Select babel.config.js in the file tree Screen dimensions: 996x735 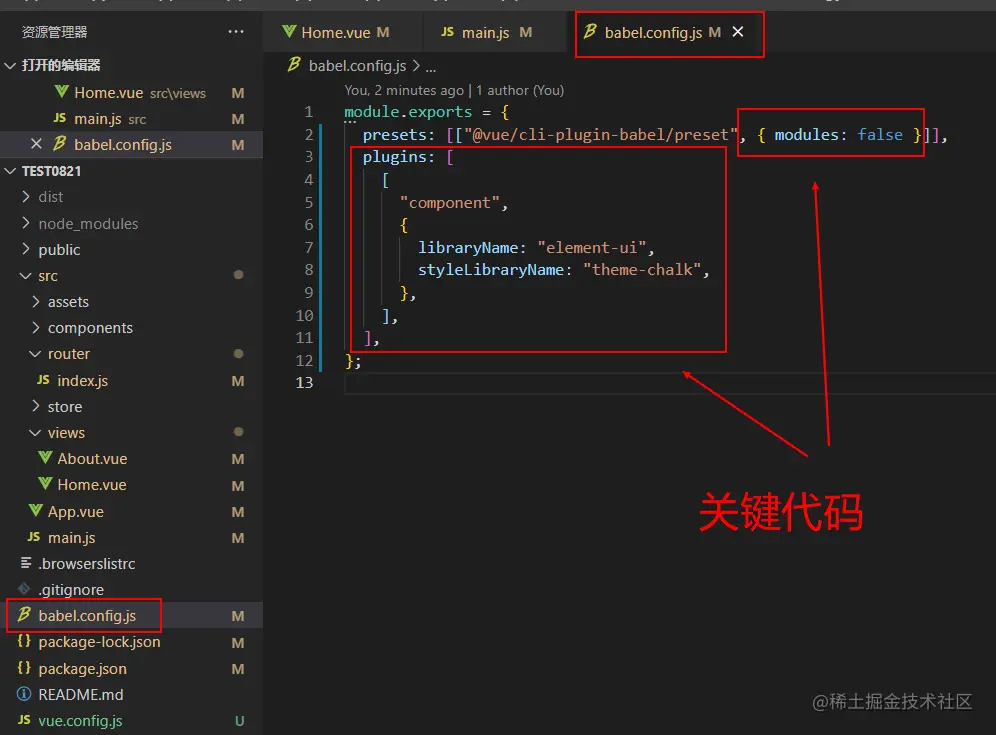tap(131, 616)
